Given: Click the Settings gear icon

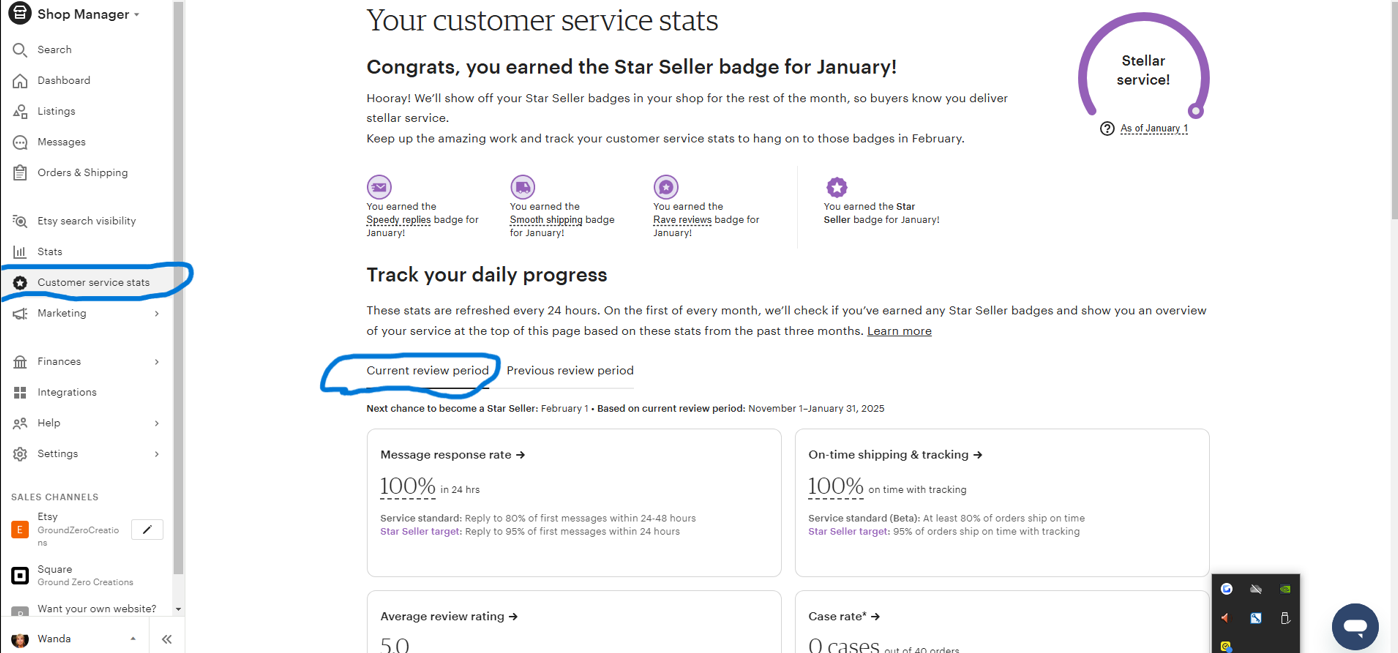Looking at the screenshot, I should pos(20,454).
